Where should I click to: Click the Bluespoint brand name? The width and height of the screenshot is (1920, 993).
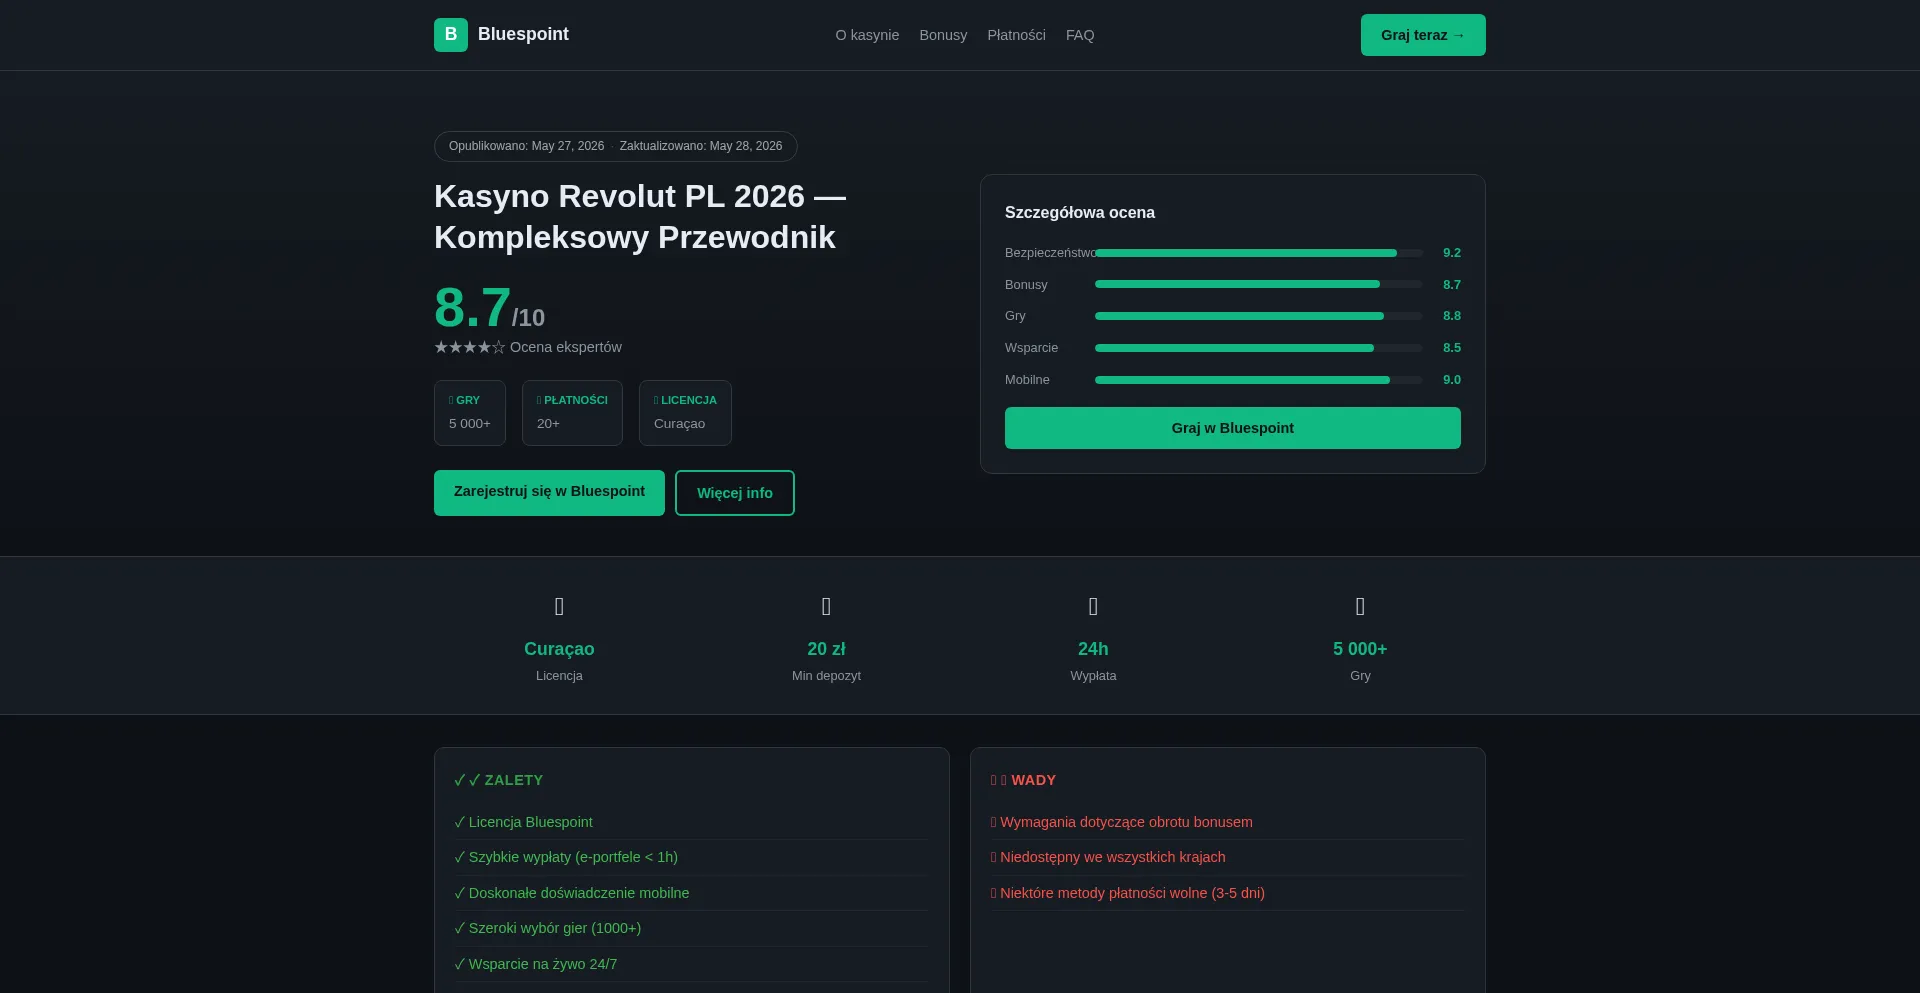point(523,34)
